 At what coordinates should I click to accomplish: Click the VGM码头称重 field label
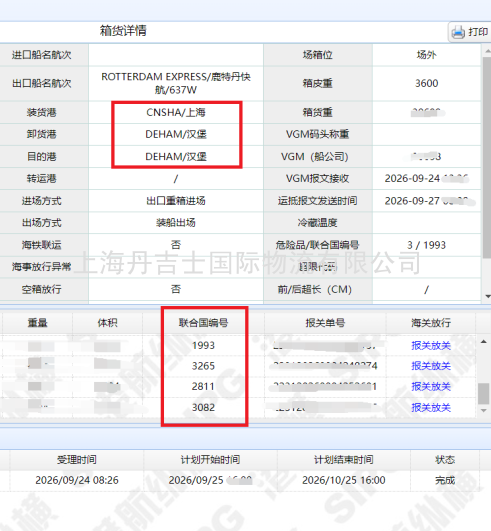pyautogui.click(x=318, y=134)
